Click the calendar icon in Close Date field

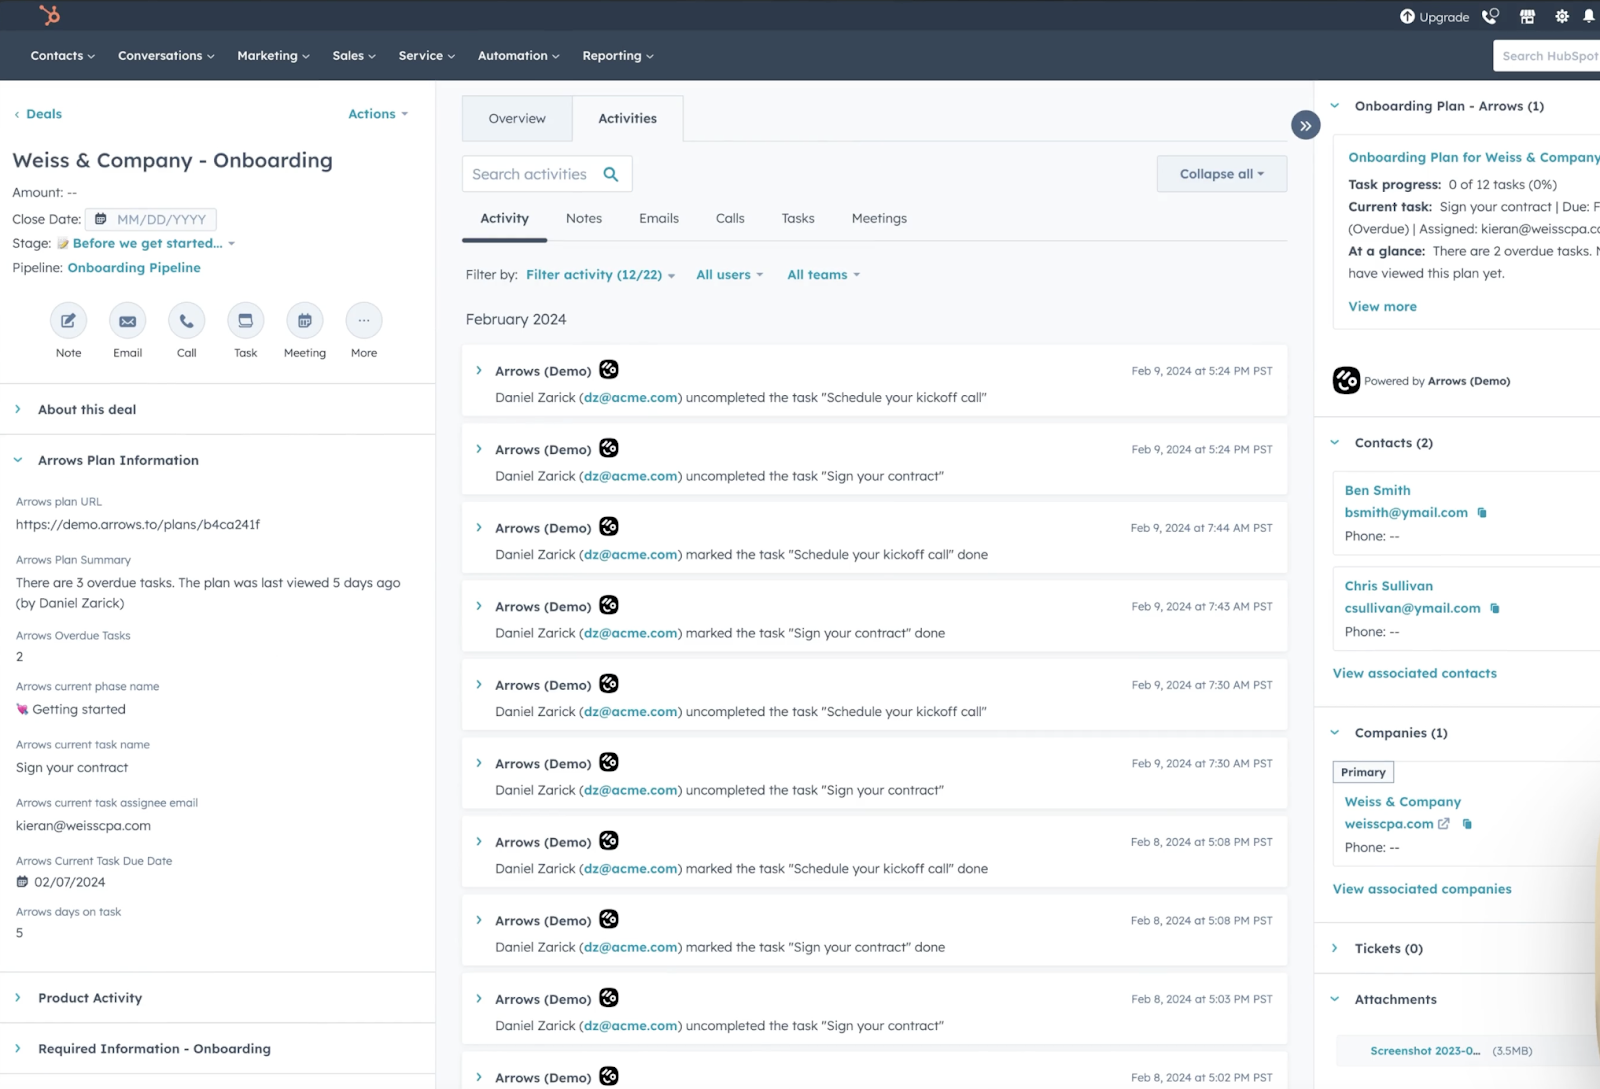100,219
